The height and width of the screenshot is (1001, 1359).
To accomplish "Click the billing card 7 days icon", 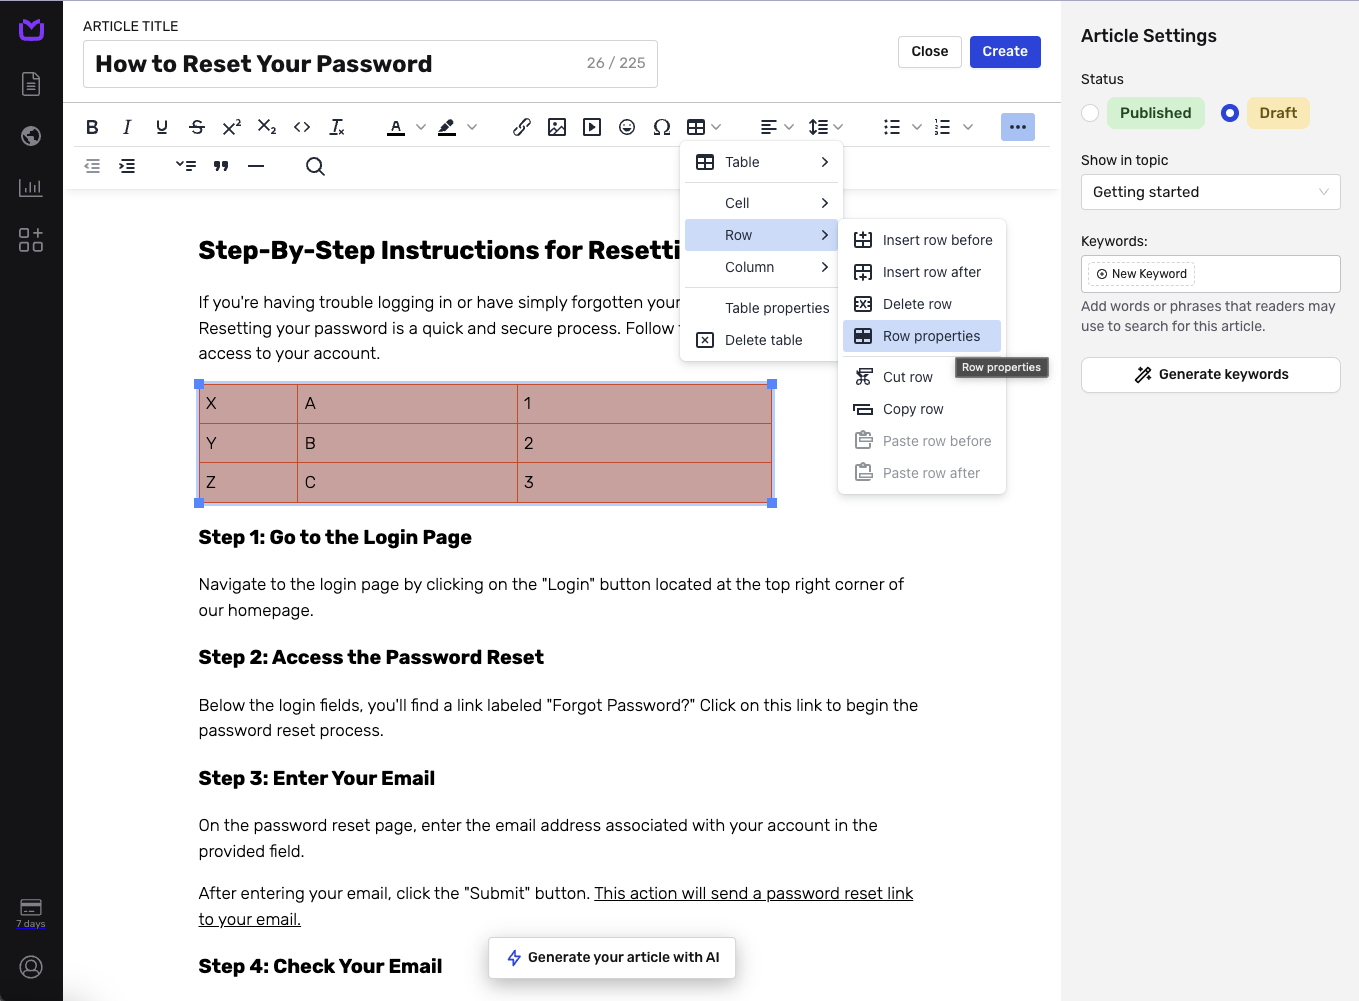I will click(x=31, y=913).
